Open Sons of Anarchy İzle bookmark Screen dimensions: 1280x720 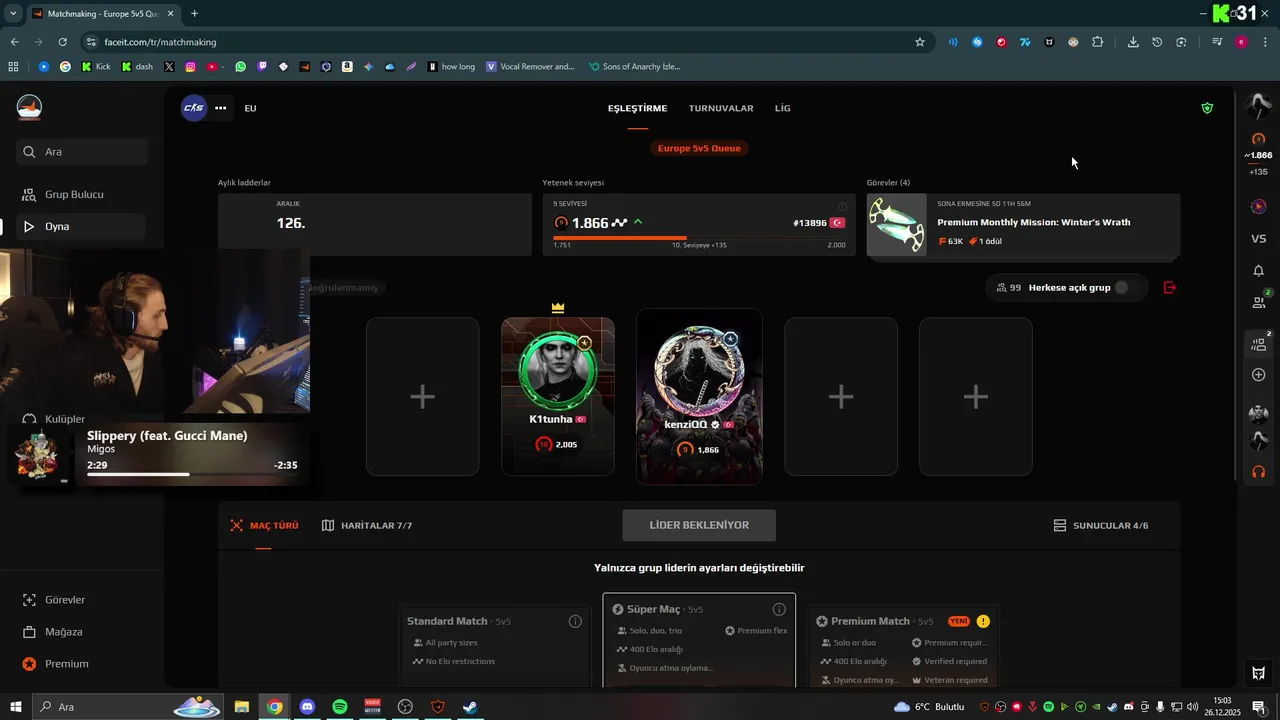(634, 67)
